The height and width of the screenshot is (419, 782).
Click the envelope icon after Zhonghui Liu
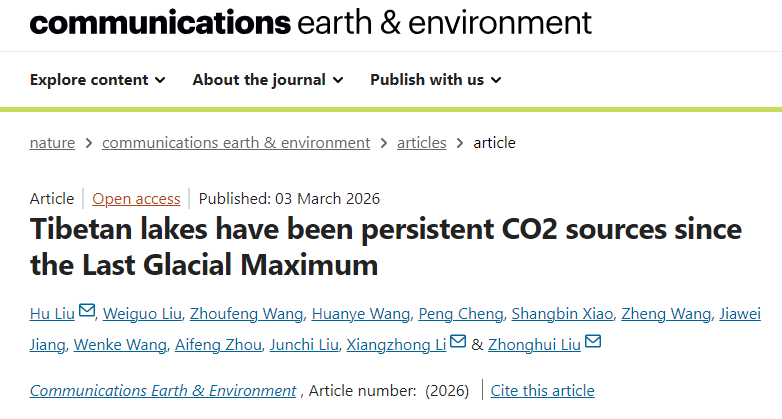pyautogui.click(x=593, y=343)
